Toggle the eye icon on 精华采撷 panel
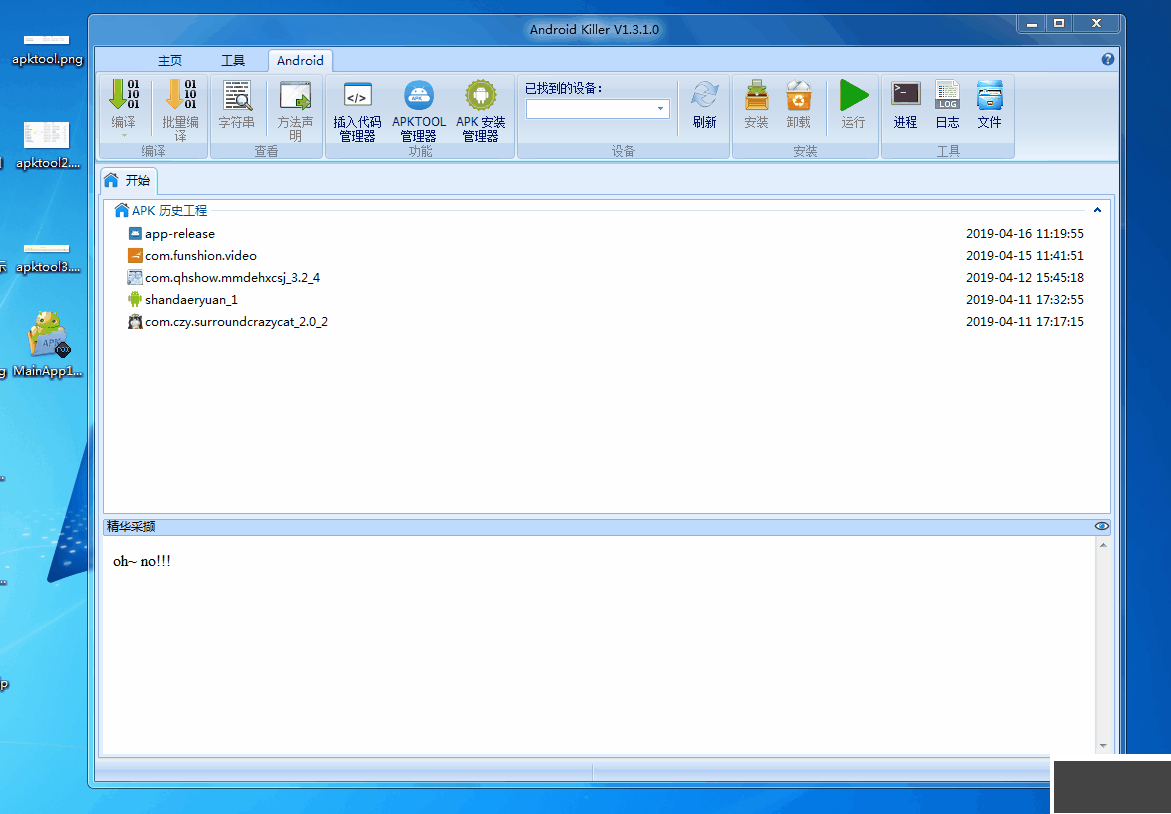 pyautogui.click(x=1101, y=526)
